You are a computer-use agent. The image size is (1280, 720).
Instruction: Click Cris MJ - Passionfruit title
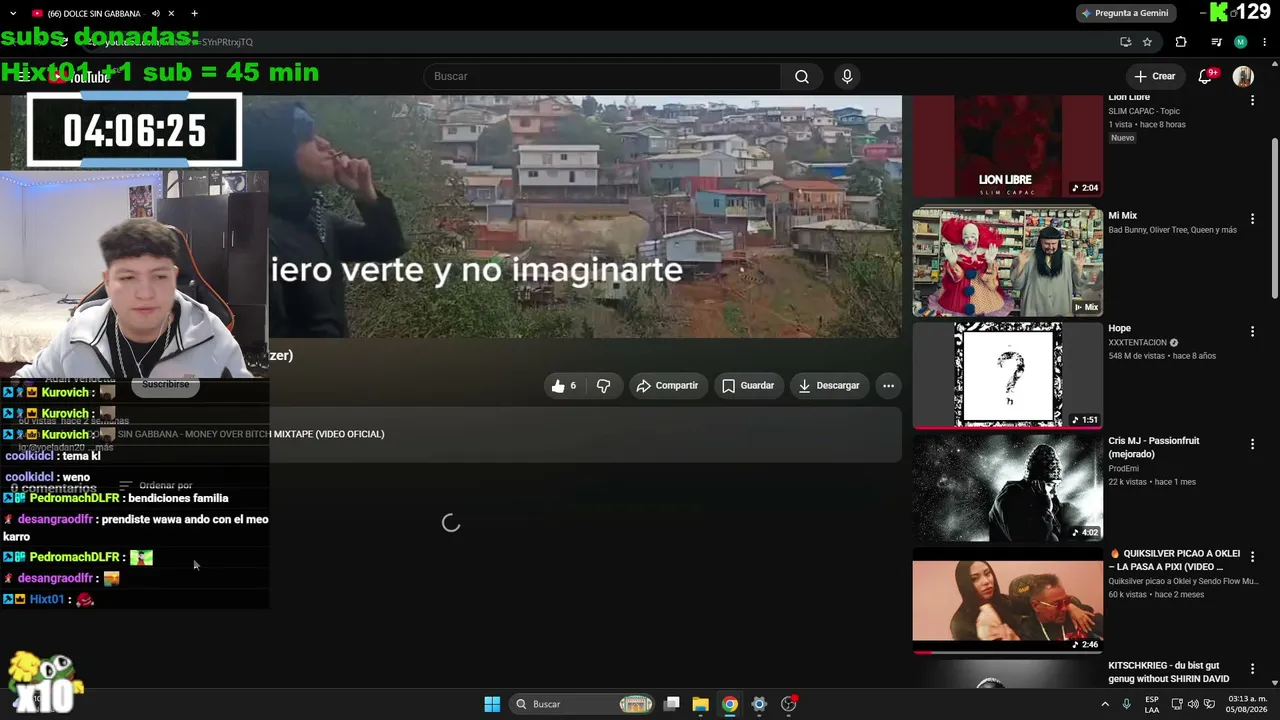click(1153, 447)
